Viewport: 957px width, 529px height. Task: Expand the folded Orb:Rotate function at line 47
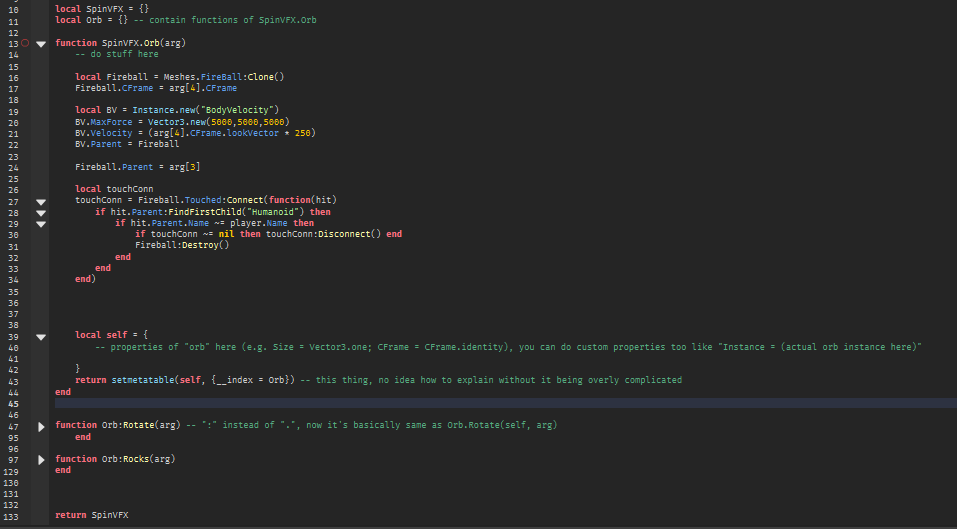(x=41, y=426)
